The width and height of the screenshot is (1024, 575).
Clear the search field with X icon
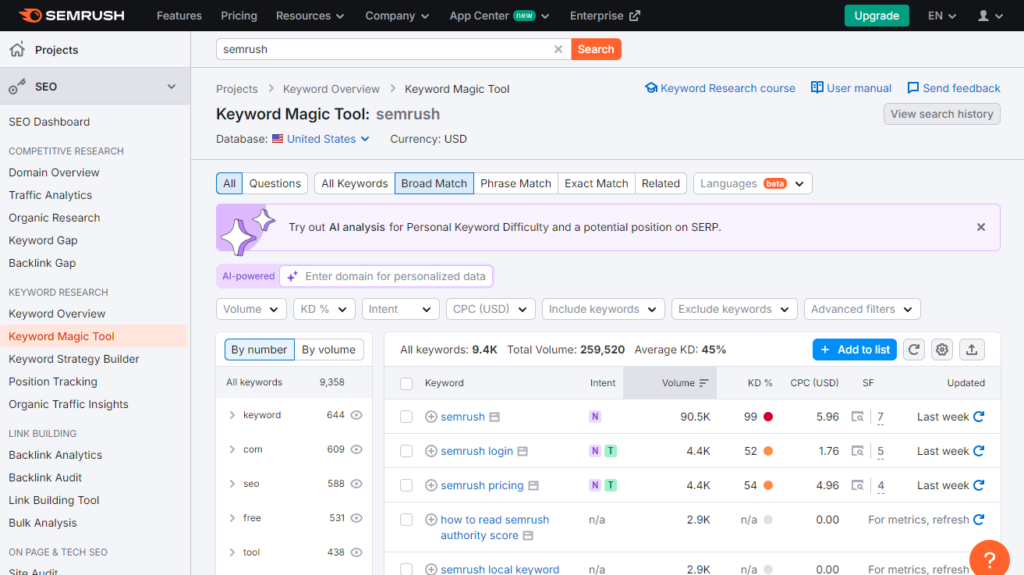pyautogui.click(x=558, y=49)
